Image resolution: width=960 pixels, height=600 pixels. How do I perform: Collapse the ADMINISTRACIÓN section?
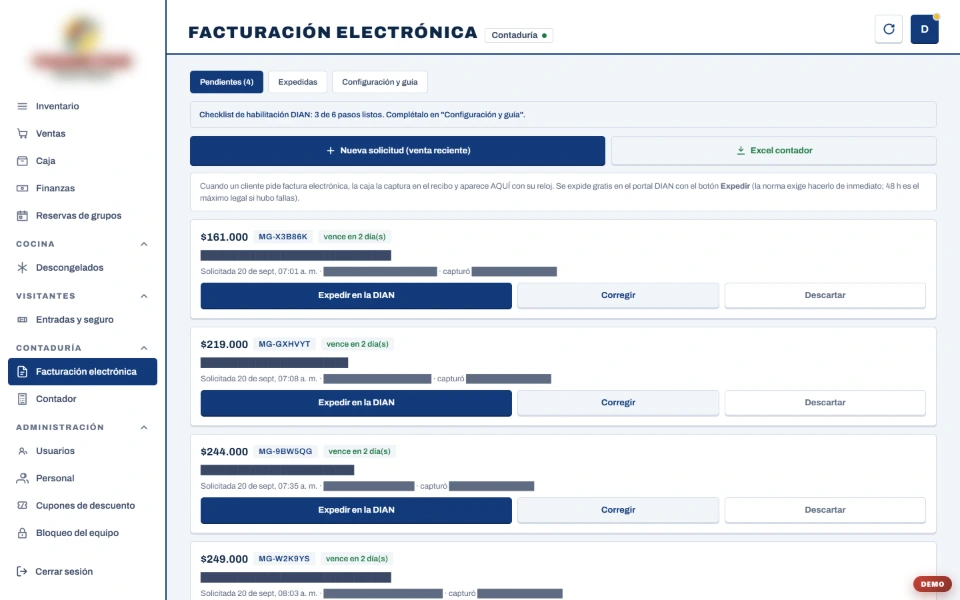click(x=144, y=427)
